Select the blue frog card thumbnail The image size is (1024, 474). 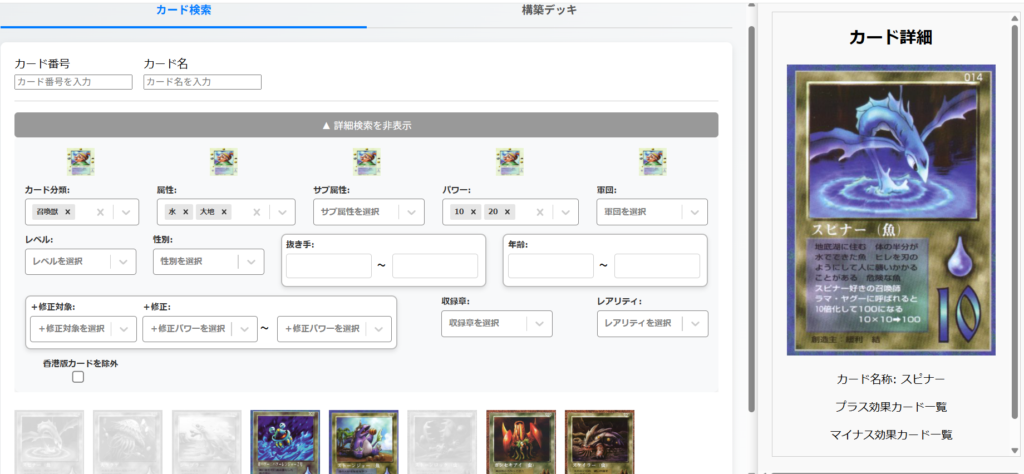coord(285,440)
